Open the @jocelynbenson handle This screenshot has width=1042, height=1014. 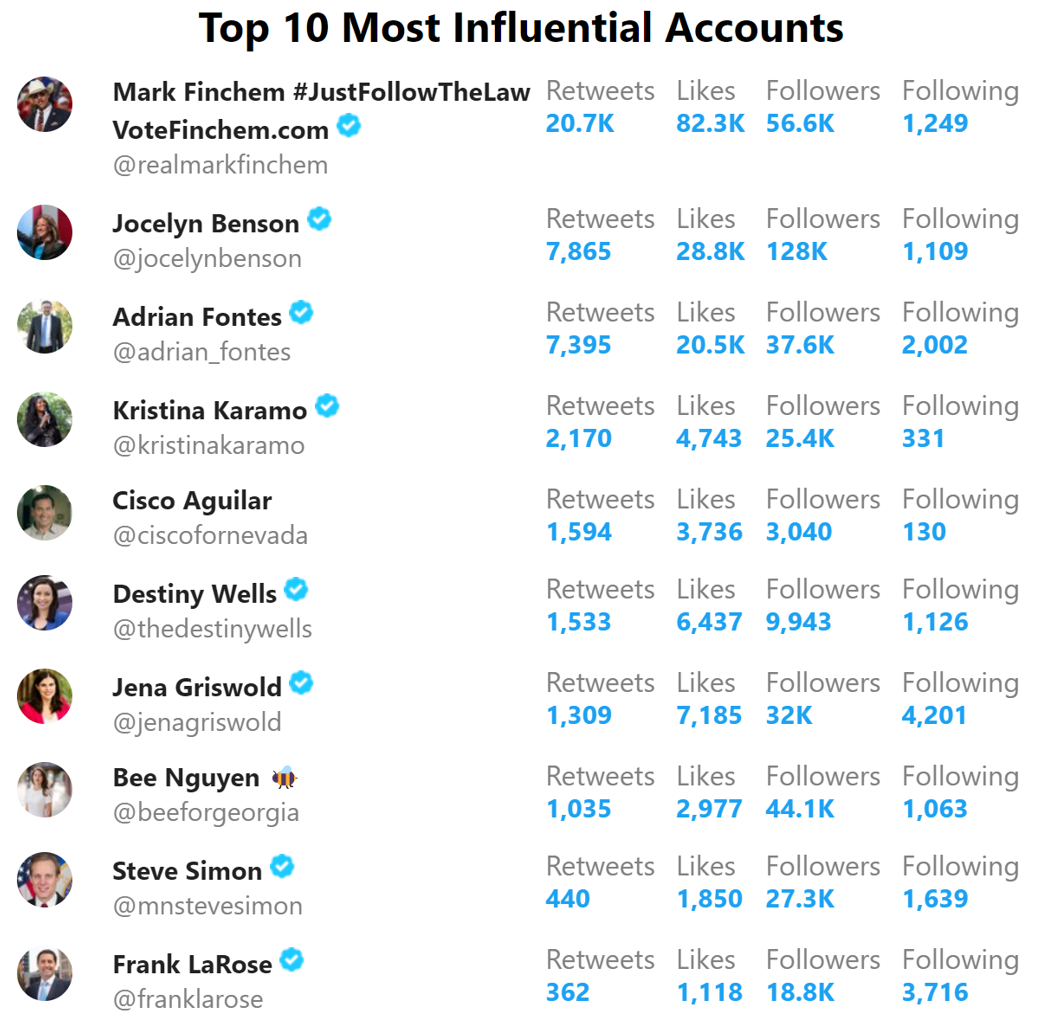(207, 258)
